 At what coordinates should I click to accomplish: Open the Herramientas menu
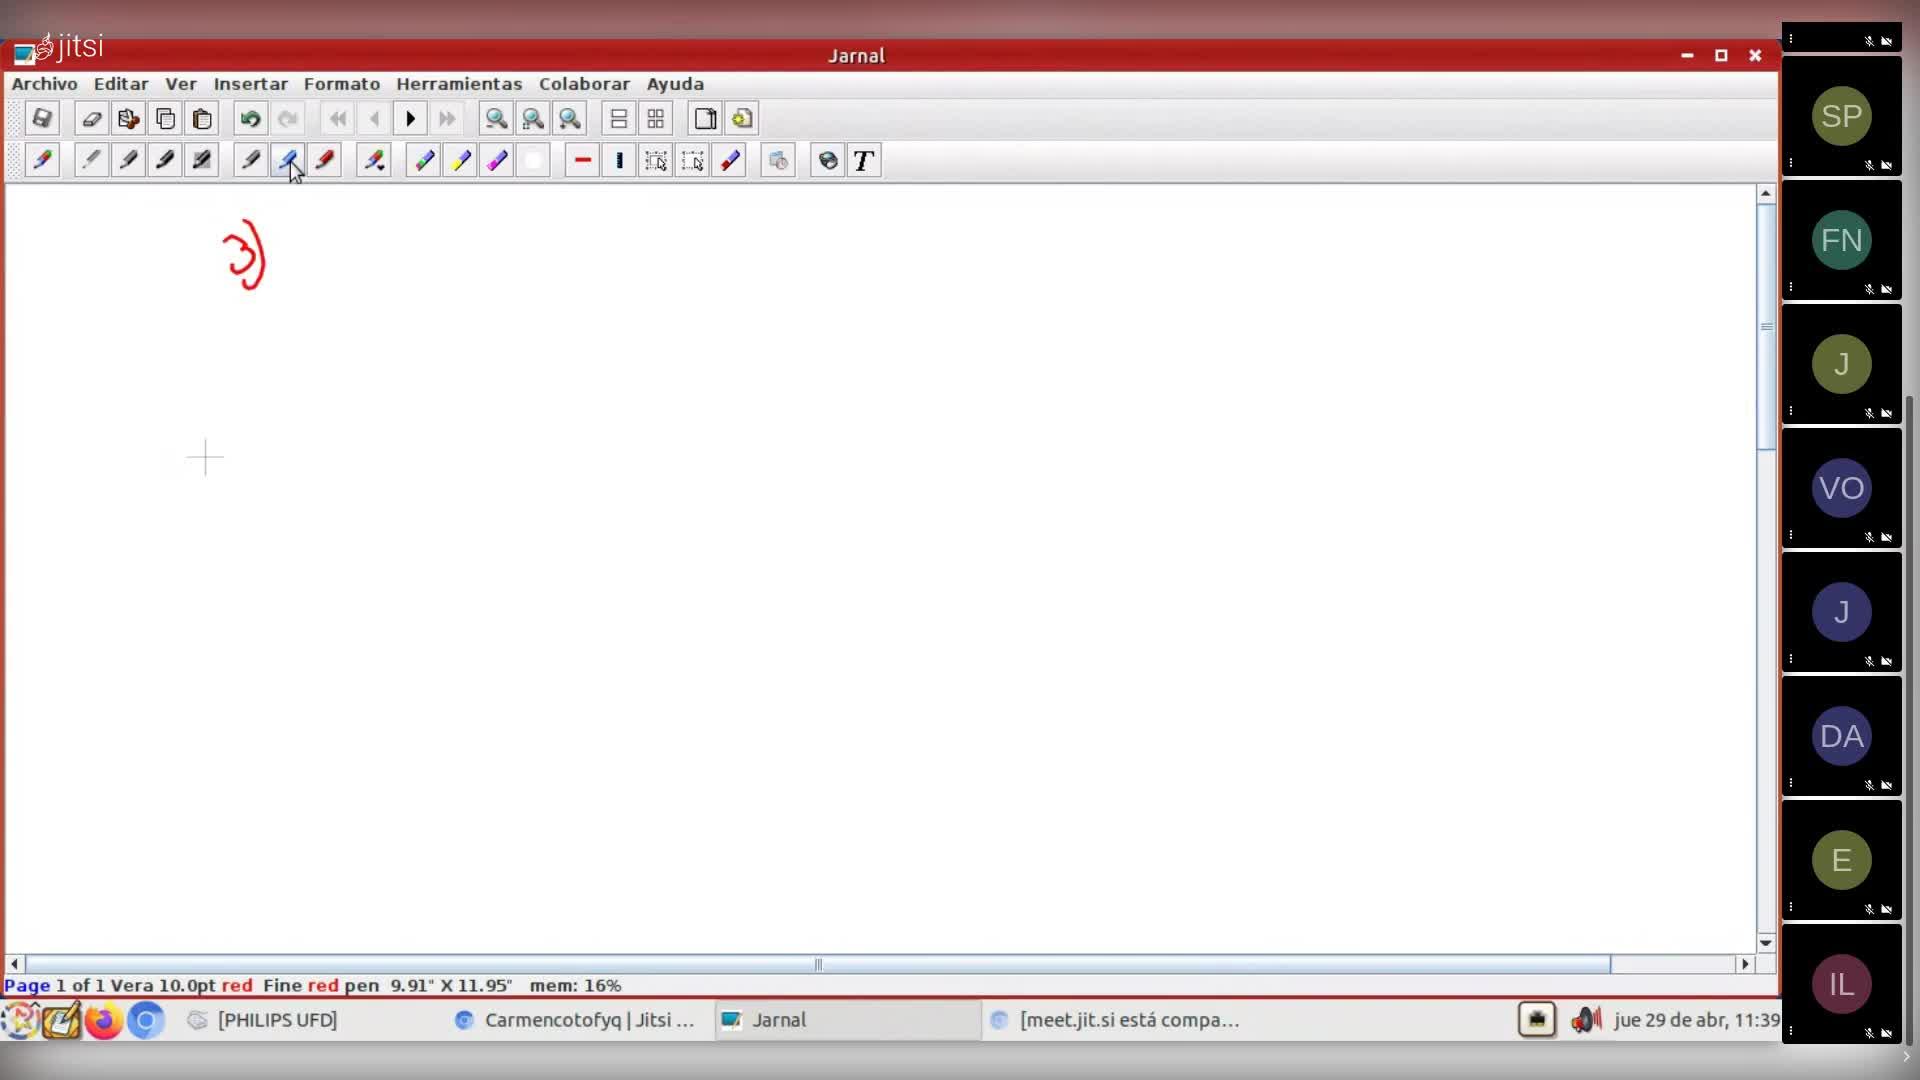point(459,84)
